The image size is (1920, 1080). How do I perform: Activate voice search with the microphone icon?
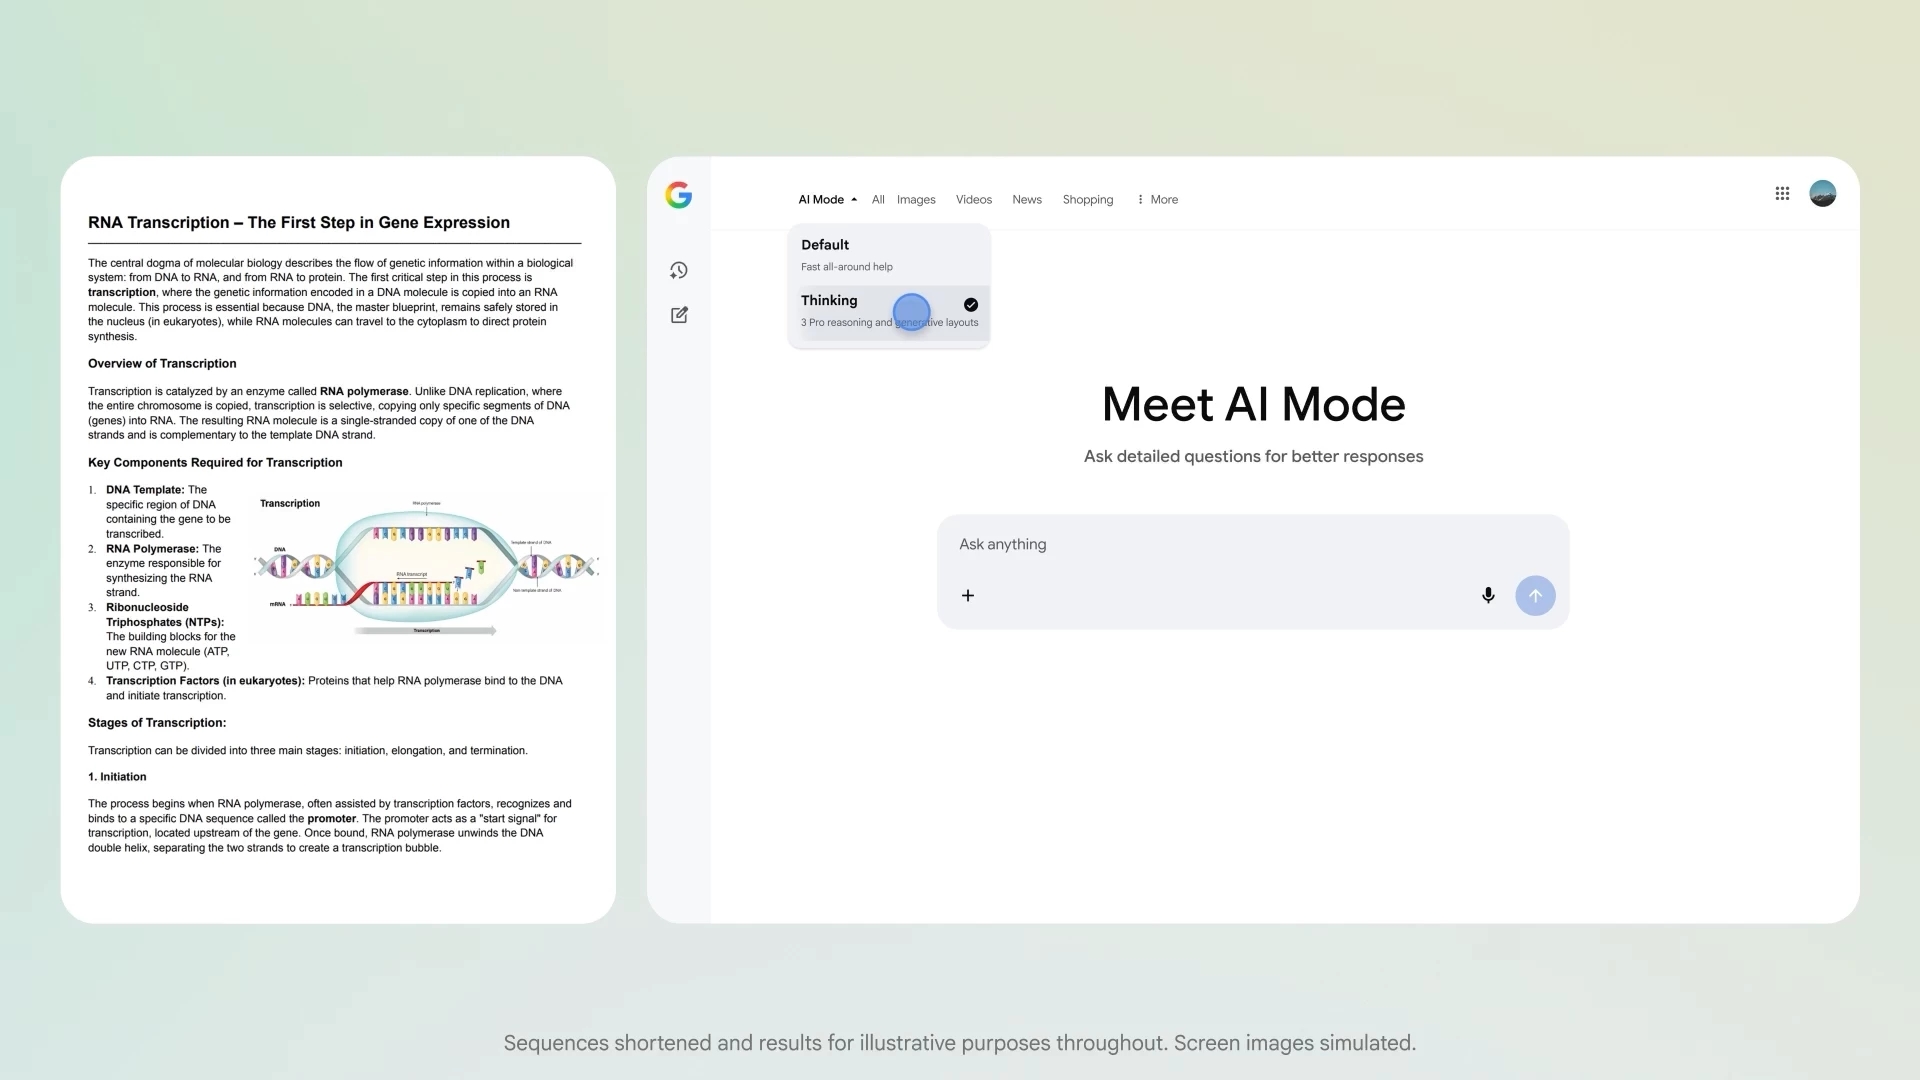(x=1488, y=595)
